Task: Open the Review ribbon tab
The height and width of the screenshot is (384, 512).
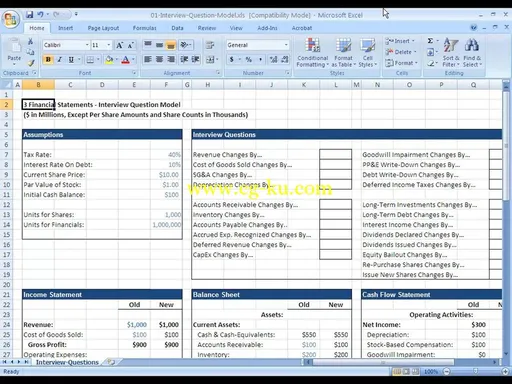Action: tap(207, 28)
